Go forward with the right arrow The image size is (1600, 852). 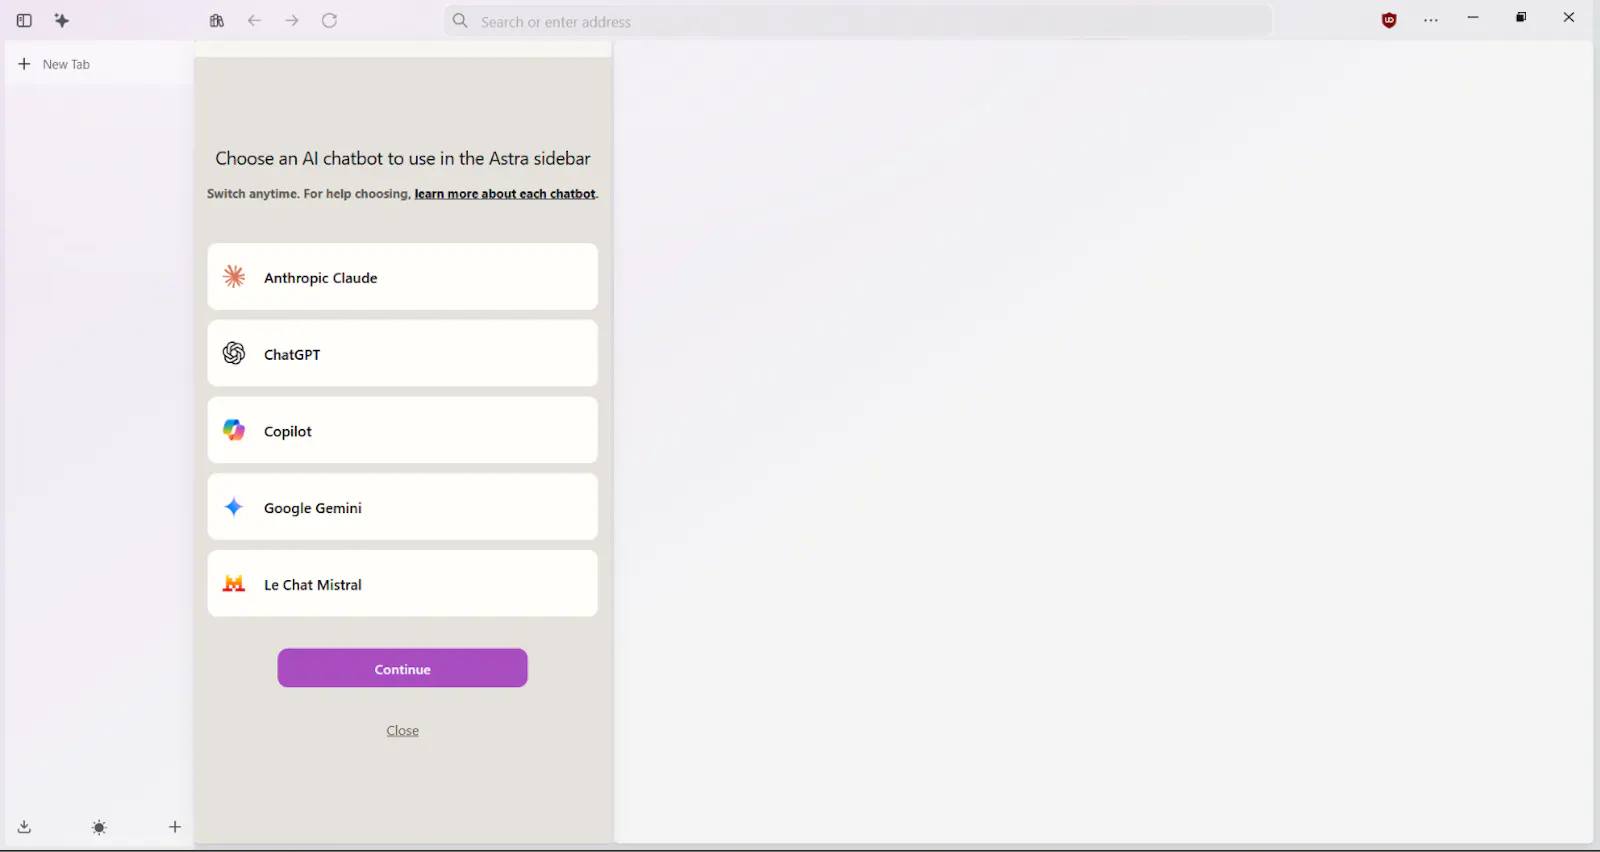click(292, 20)
